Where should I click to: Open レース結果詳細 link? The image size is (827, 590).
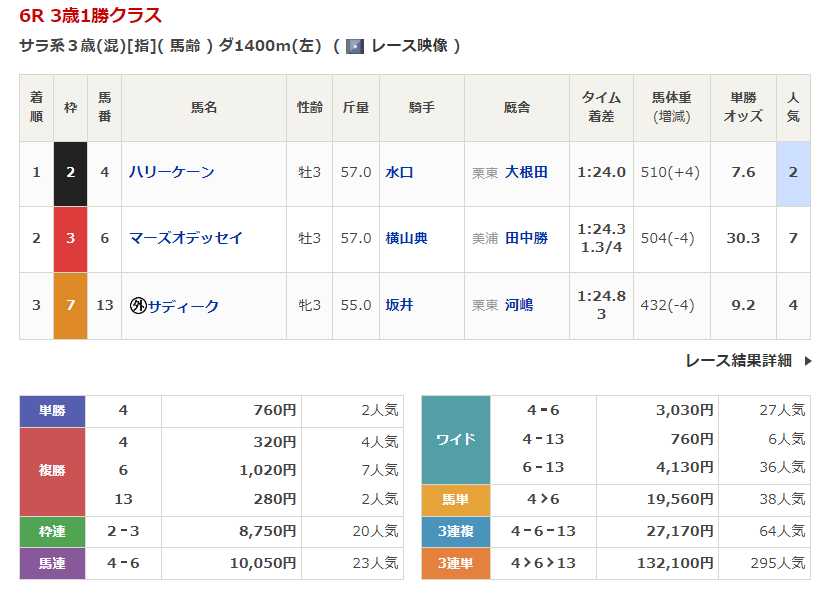click(738, 361)
